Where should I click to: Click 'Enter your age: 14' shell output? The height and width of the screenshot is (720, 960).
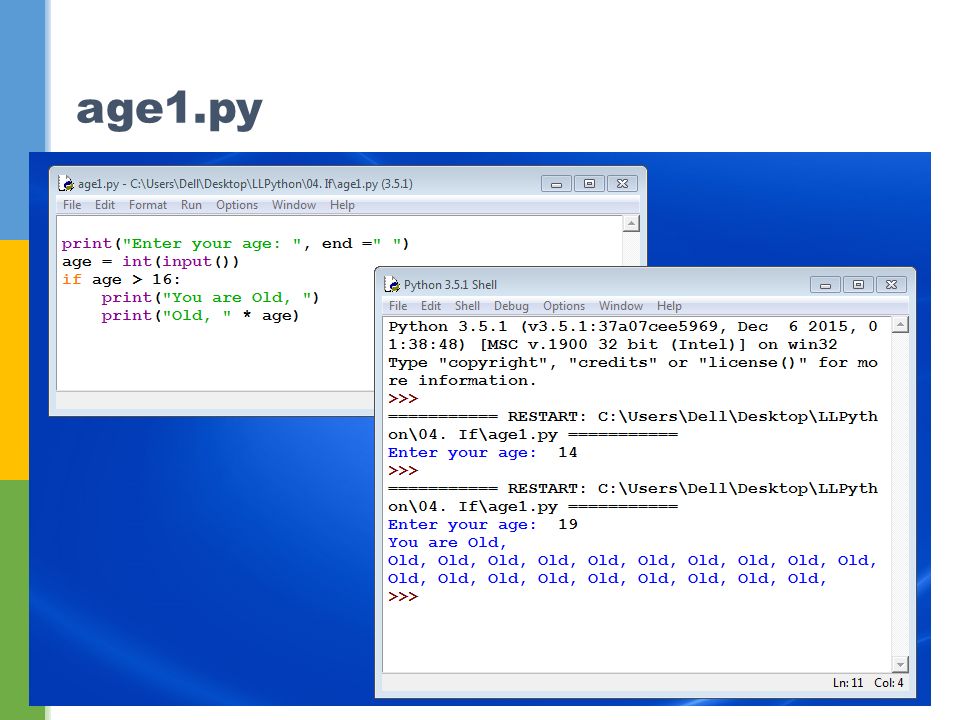pos(482,452)
